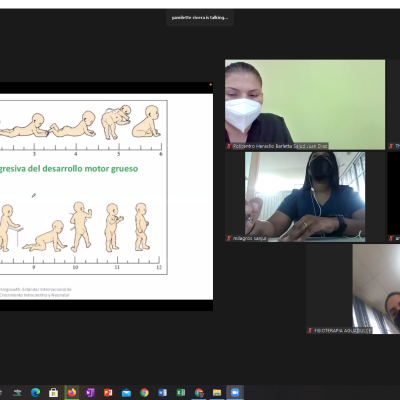Screen dimensions: 400x400
Task: Select the Zoom app taskbar icon
Action: point(235,392)
